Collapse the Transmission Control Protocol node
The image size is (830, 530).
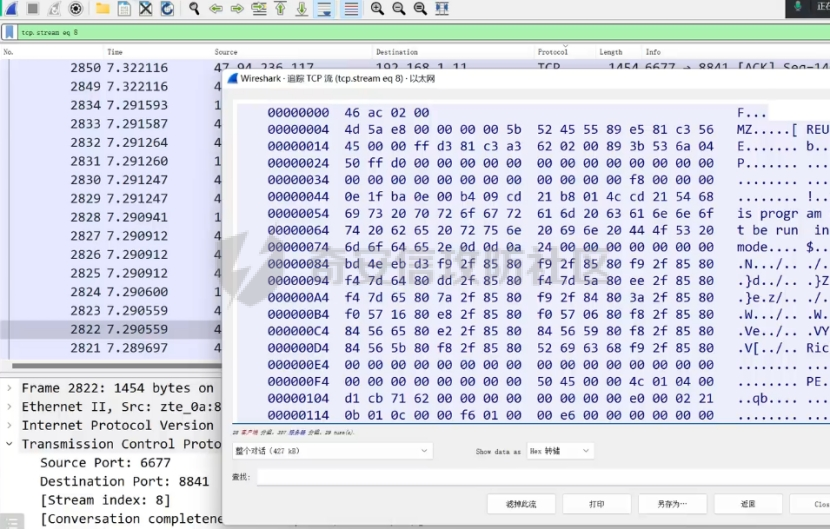(10, 444)
